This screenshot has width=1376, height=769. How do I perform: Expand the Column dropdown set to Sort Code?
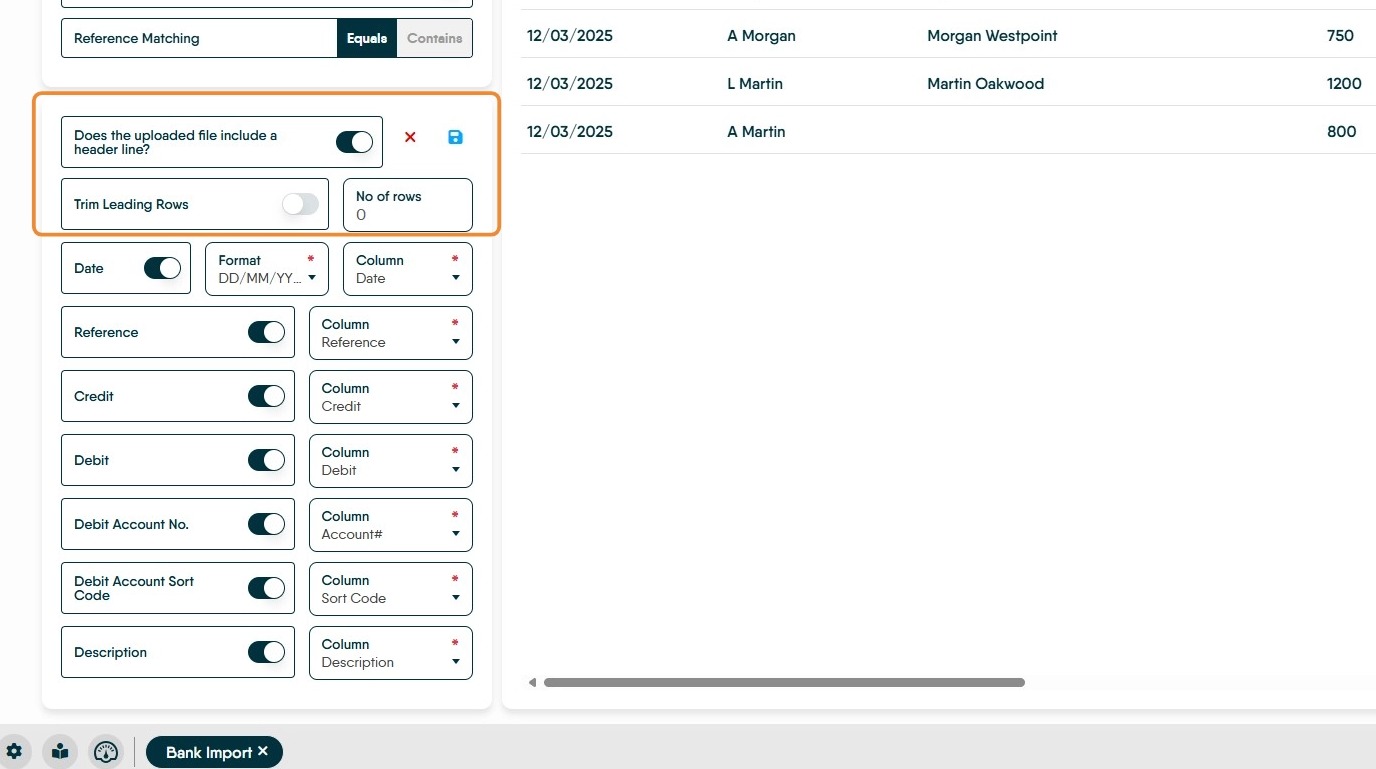coord(391,589)
